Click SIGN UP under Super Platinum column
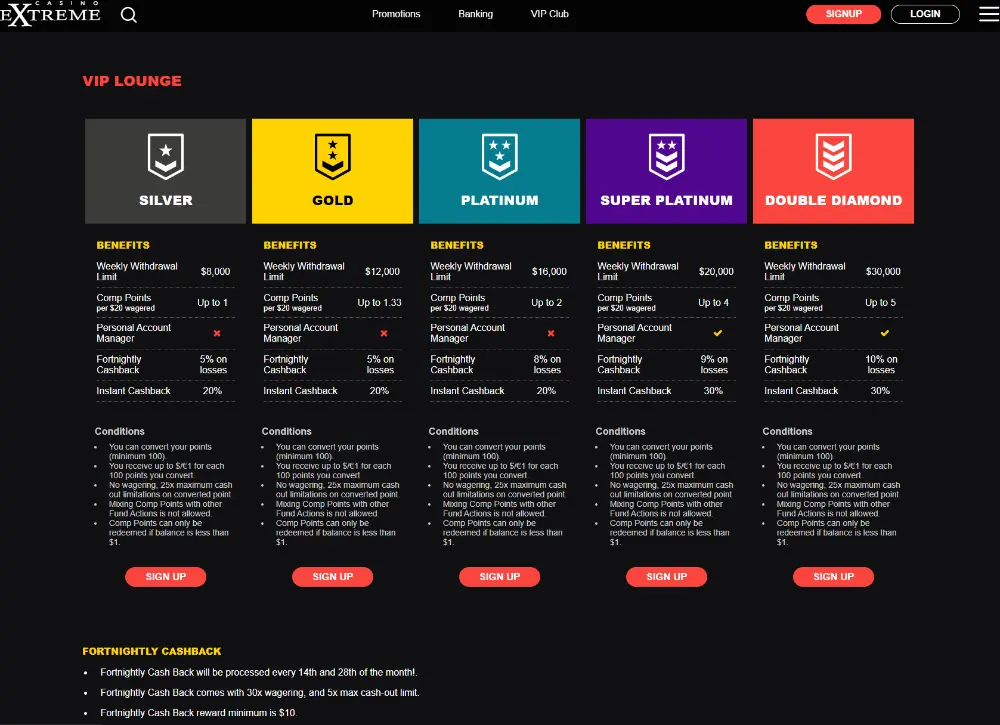 point(666,576)
